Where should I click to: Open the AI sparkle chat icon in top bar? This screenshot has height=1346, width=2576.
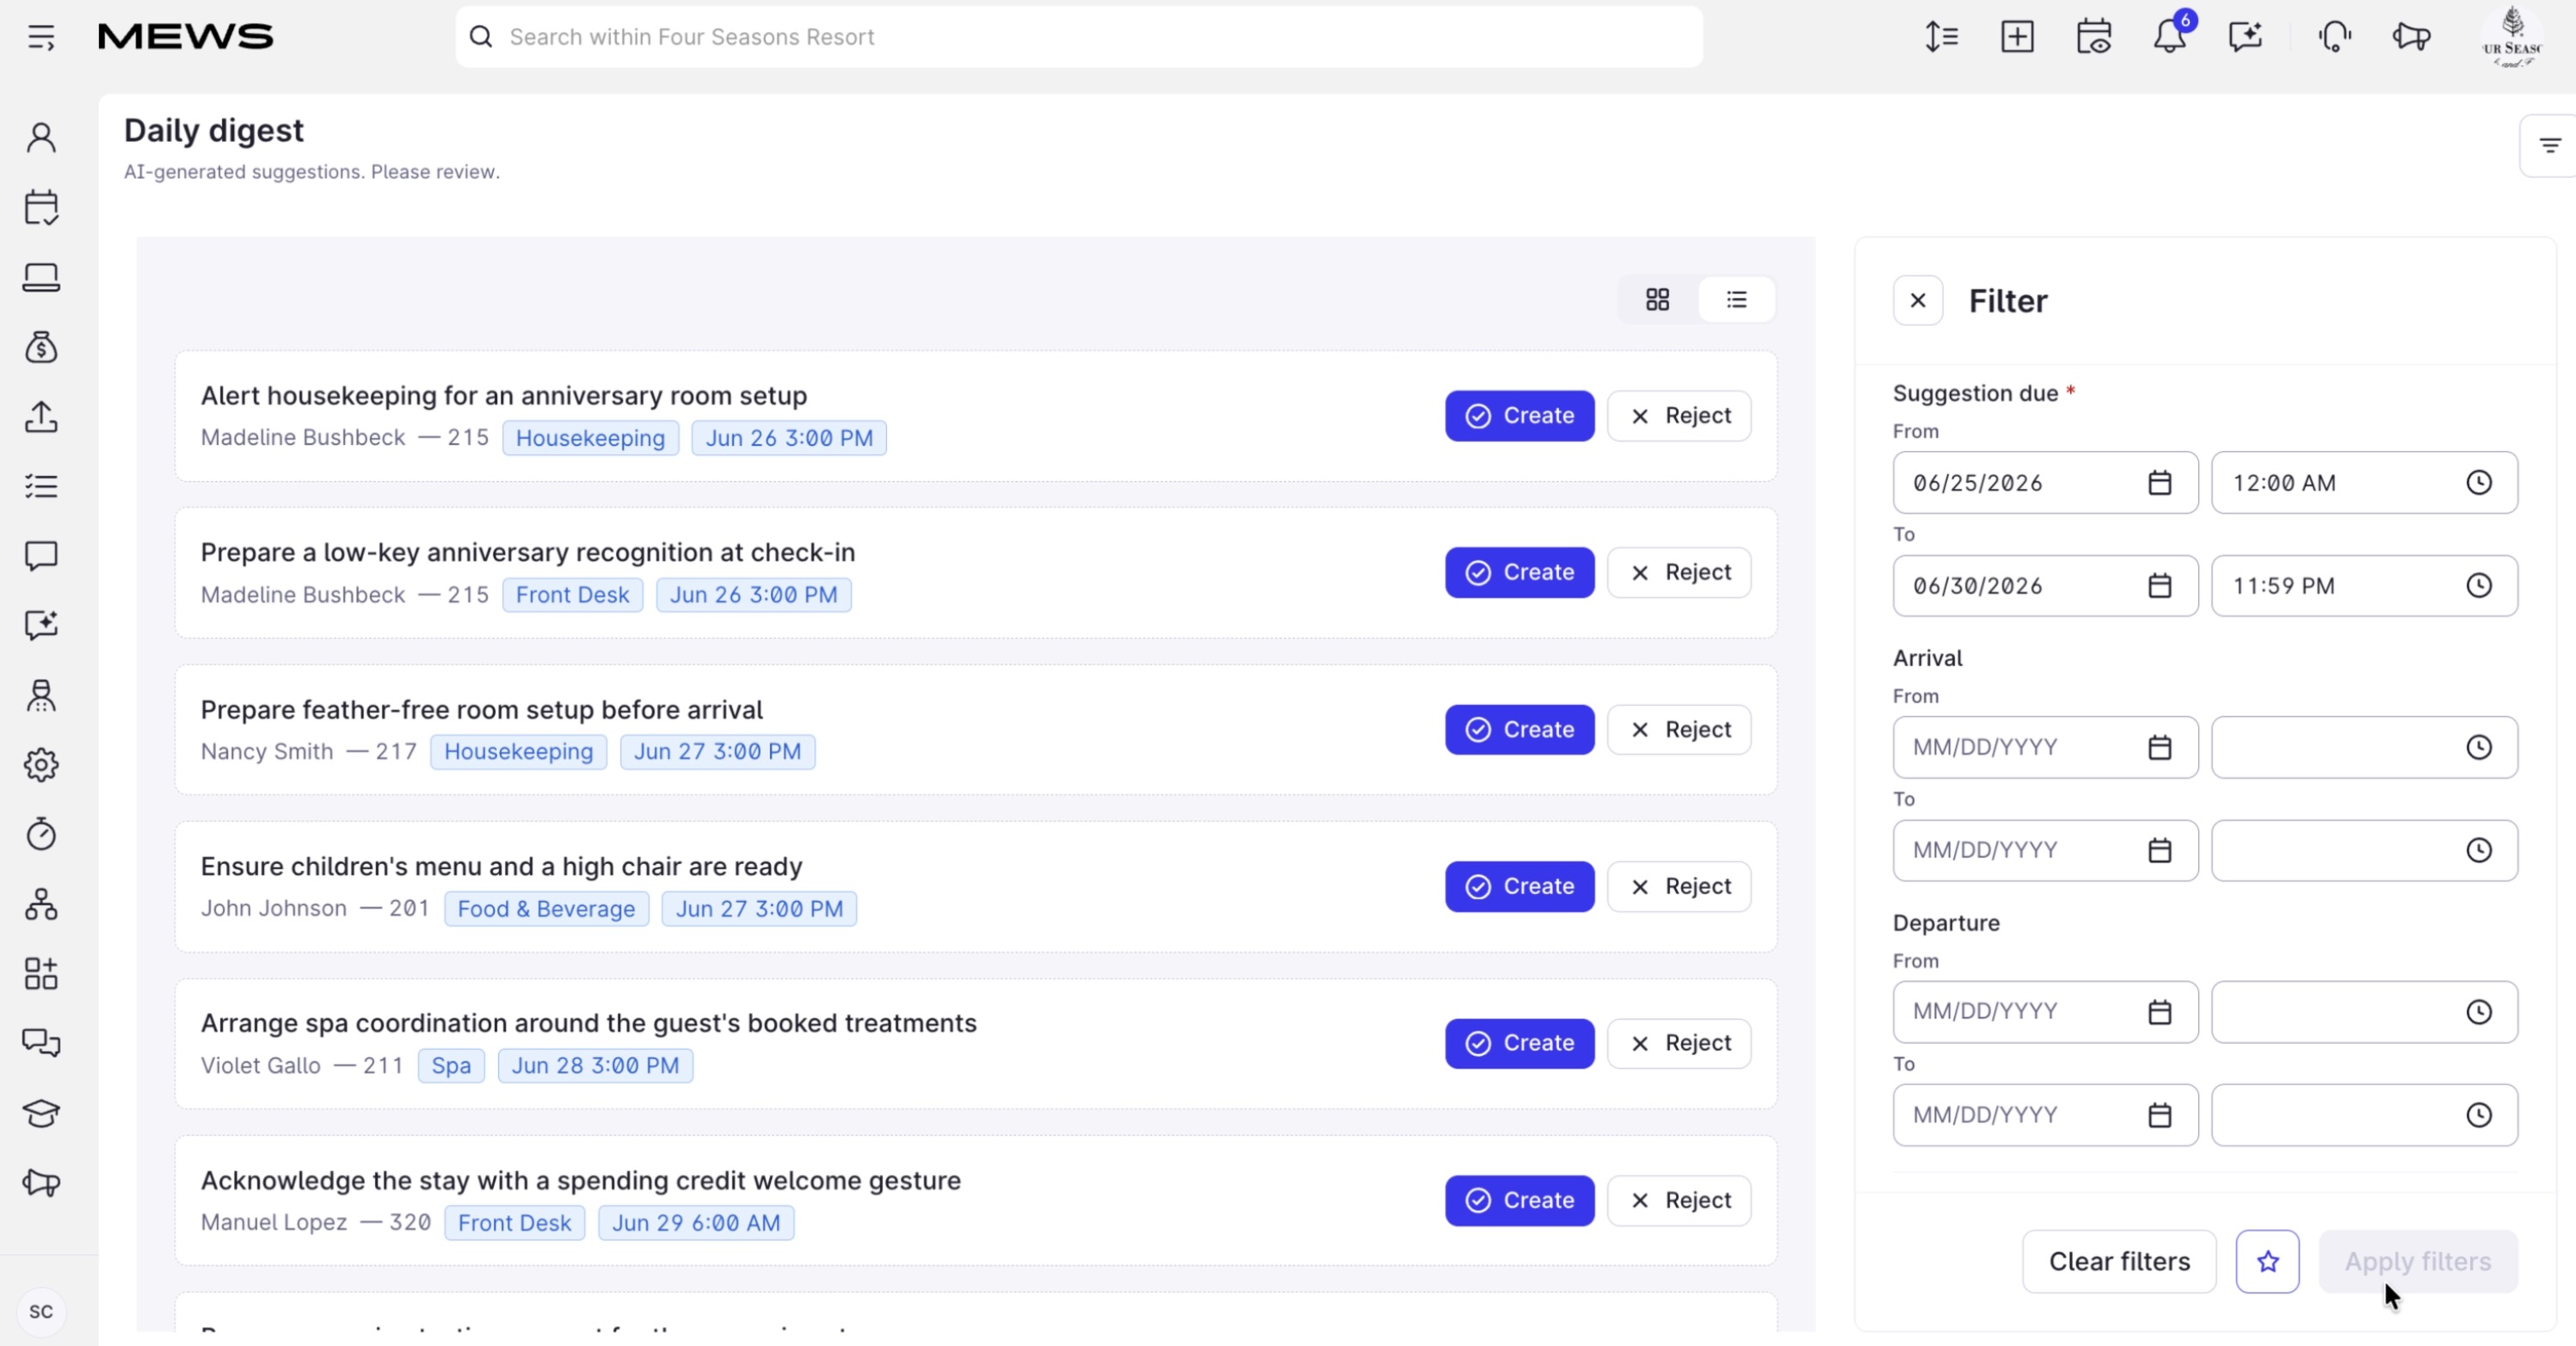point(2245,37)
